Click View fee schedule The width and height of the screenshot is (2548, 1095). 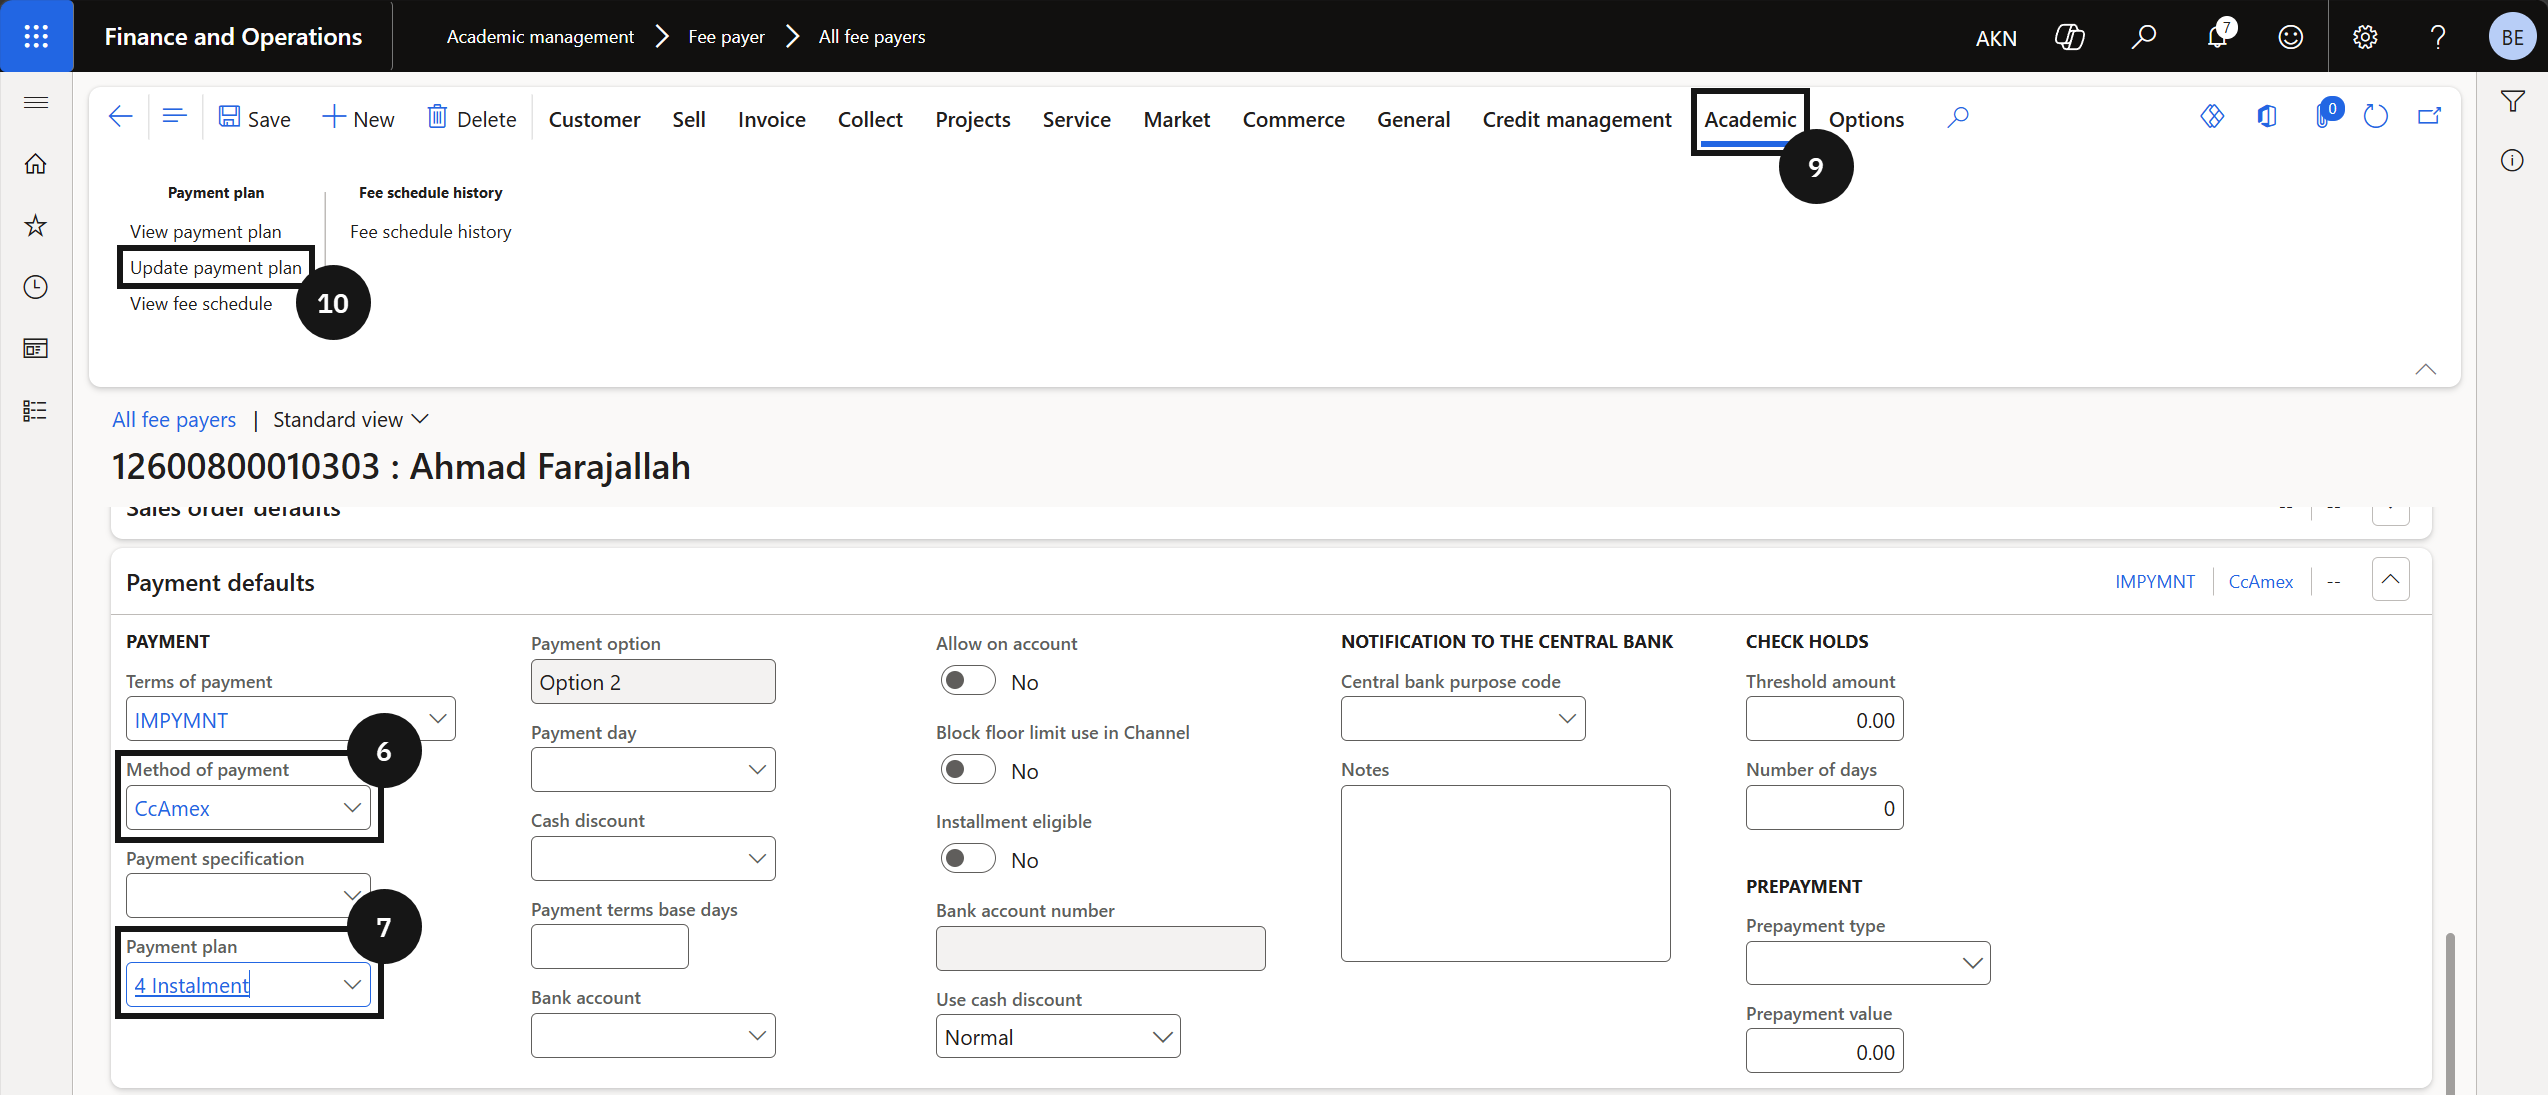(201, 303)
